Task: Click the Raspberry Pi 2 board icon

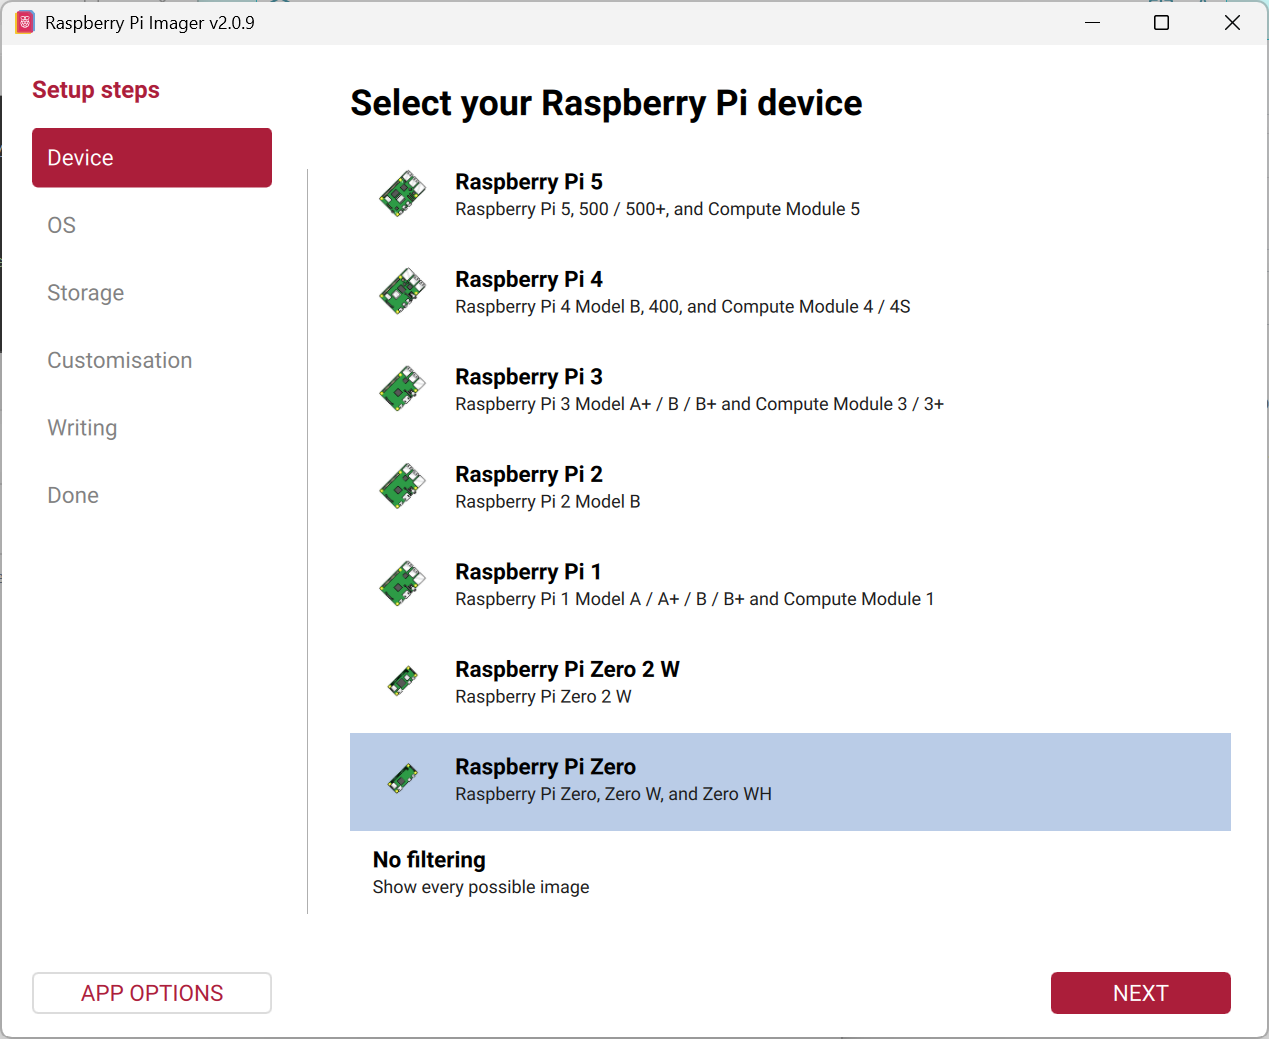Action: [x=402, y=486]
